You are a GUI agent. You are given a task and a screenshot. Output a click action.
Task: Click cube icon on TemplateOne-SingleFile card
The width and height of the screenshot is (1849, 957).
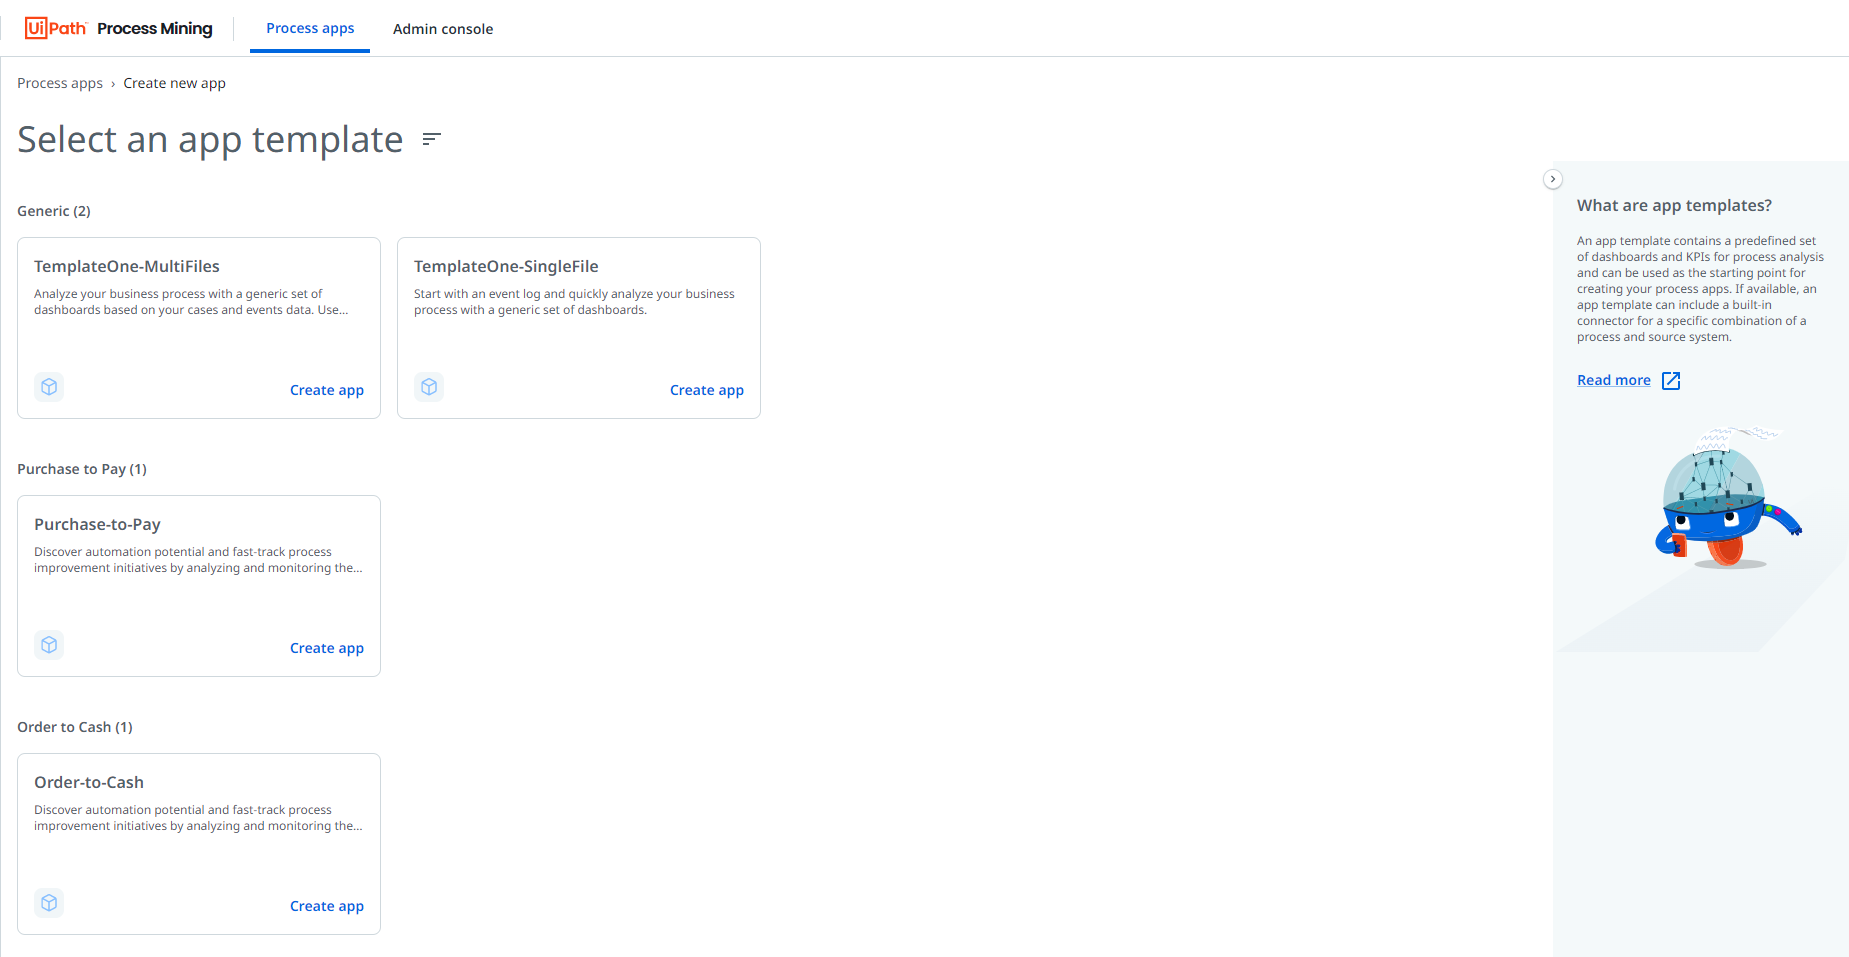tap(429, 387)
